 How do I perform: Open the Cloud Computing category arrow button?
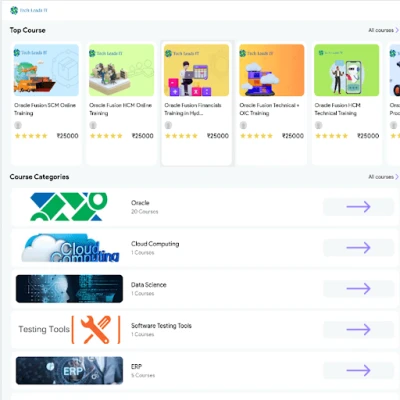pos(358,248)
